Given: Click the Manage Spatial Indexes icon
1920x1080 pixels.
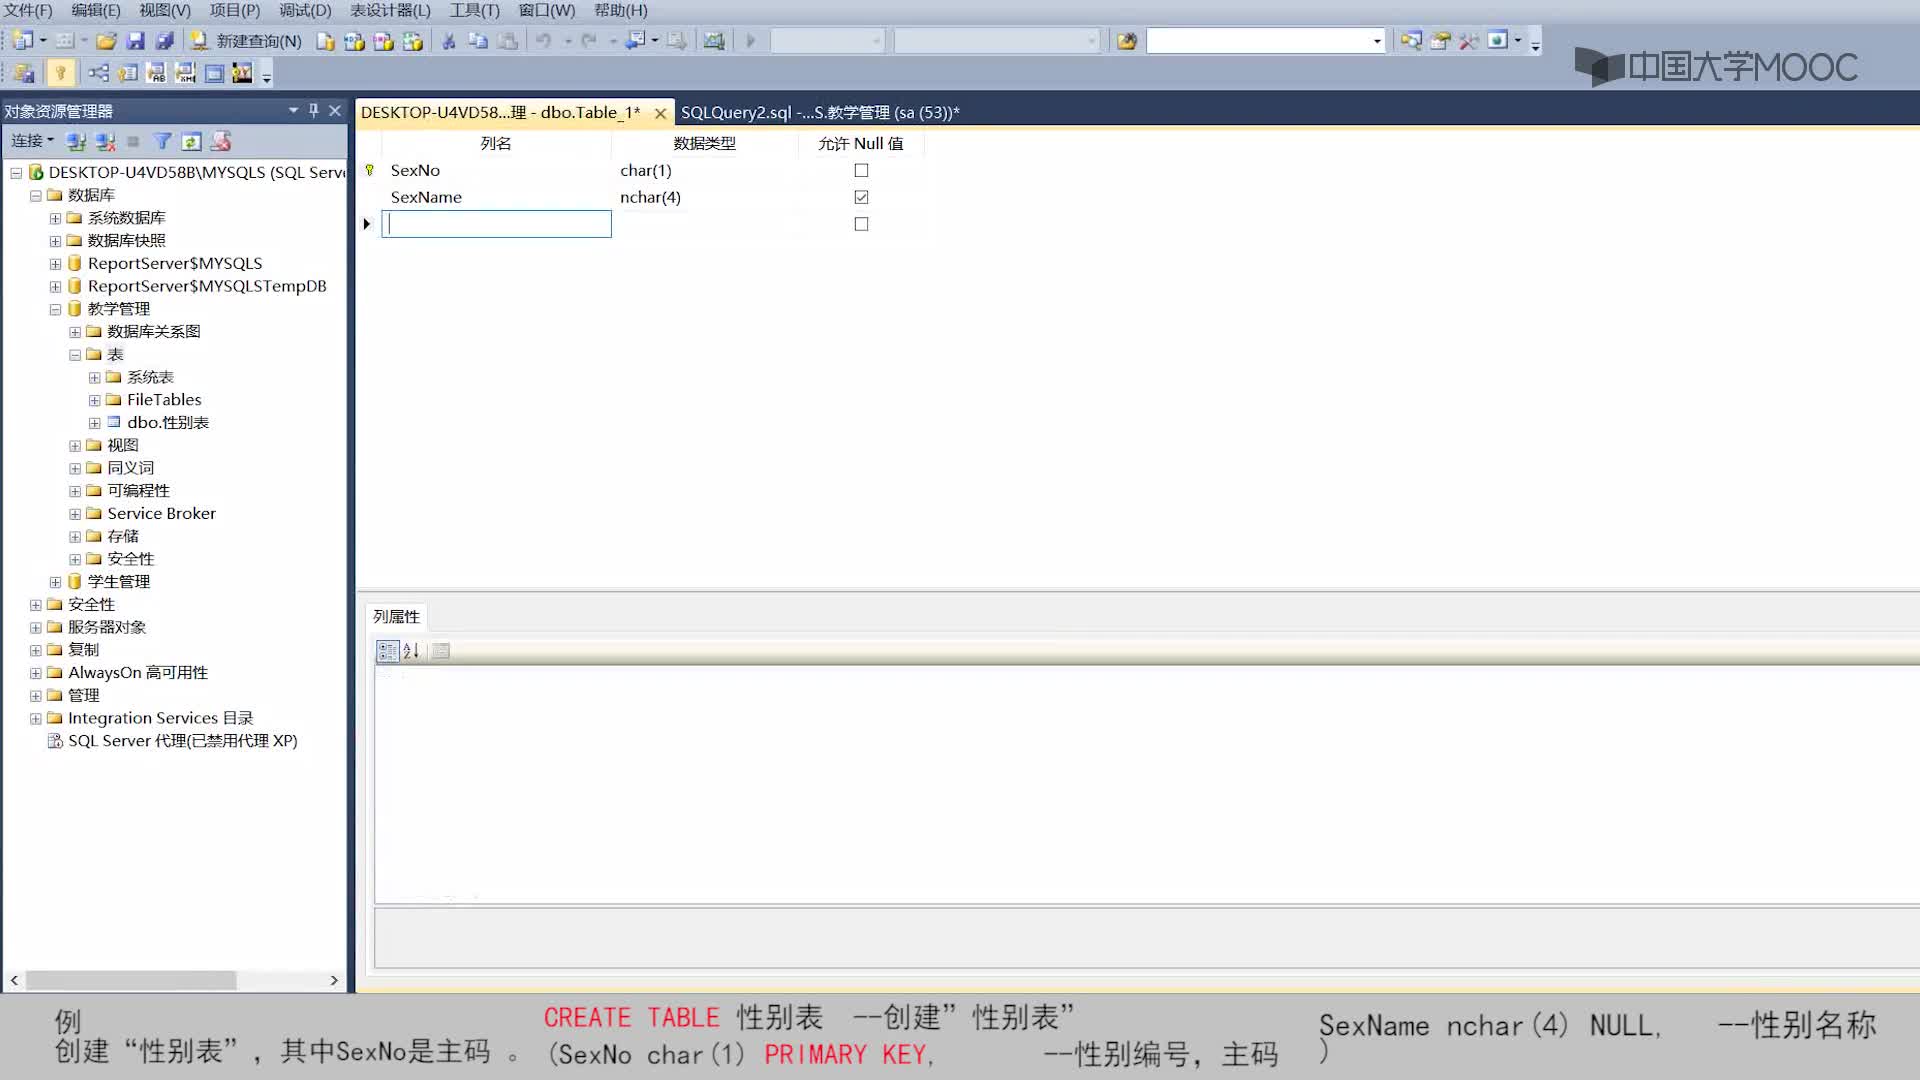Looking at the screenshot, I should click(x=242, y=73).
